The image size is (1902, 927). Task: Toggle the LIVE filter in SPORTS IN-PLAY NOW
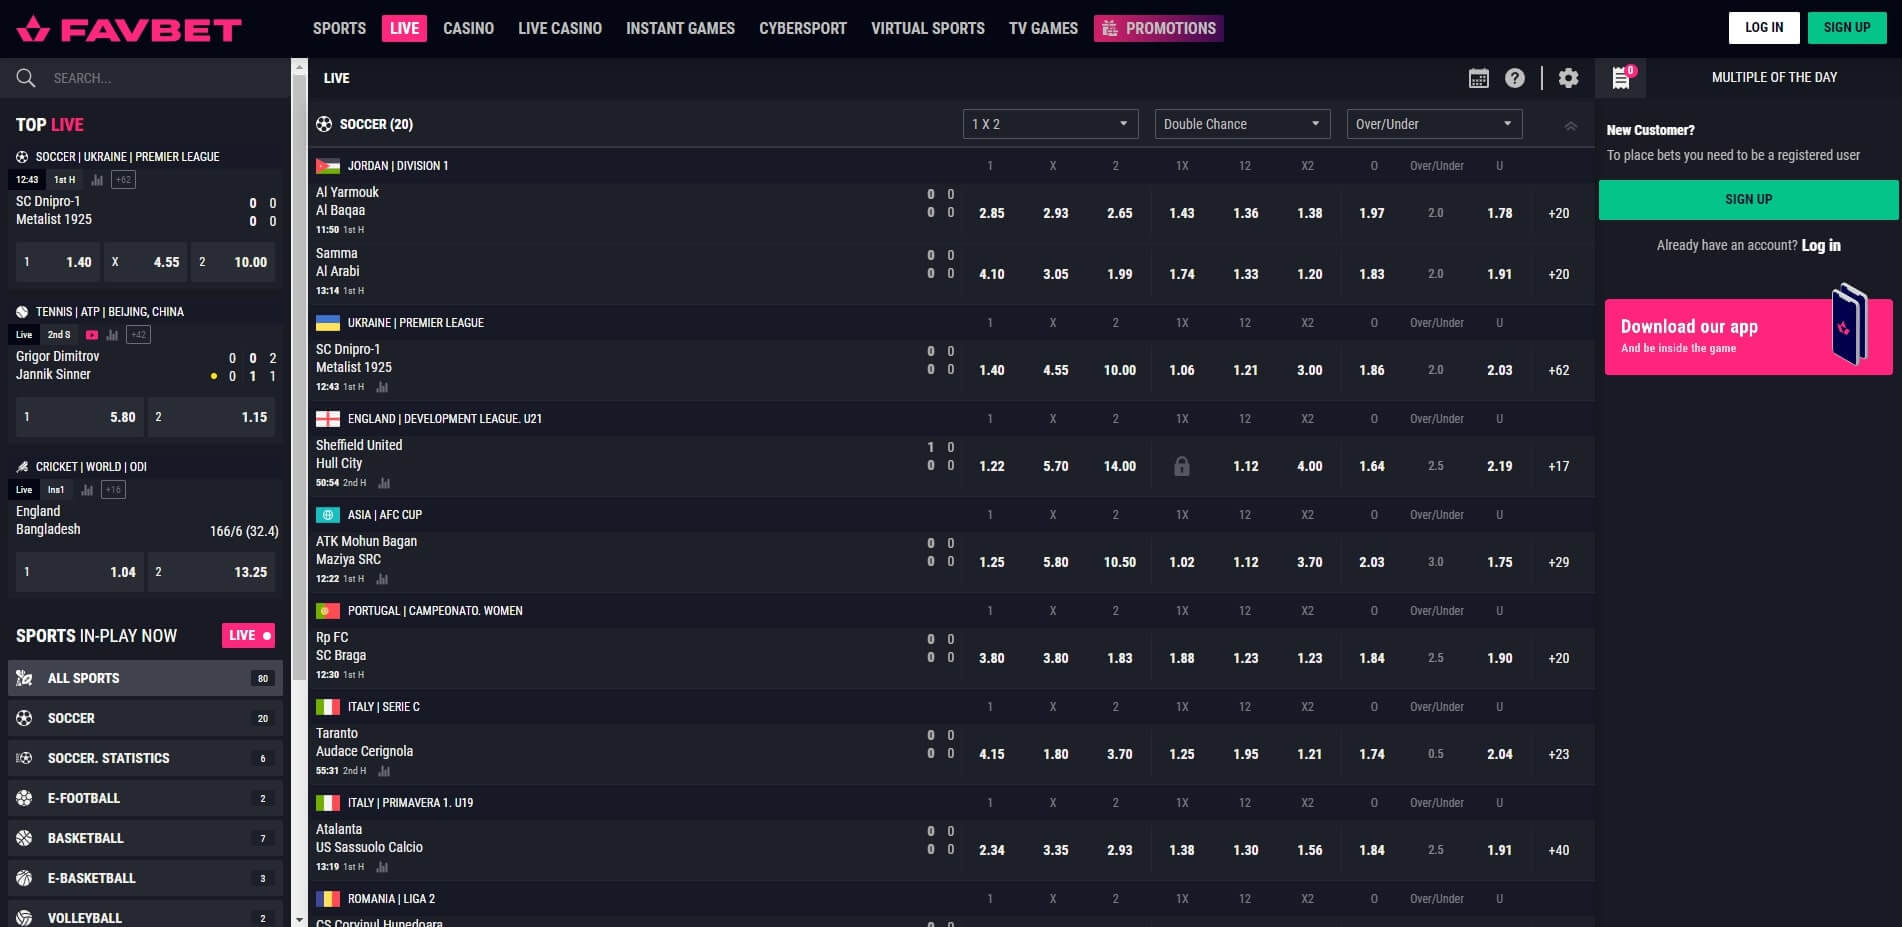click(x=248, y=635)
